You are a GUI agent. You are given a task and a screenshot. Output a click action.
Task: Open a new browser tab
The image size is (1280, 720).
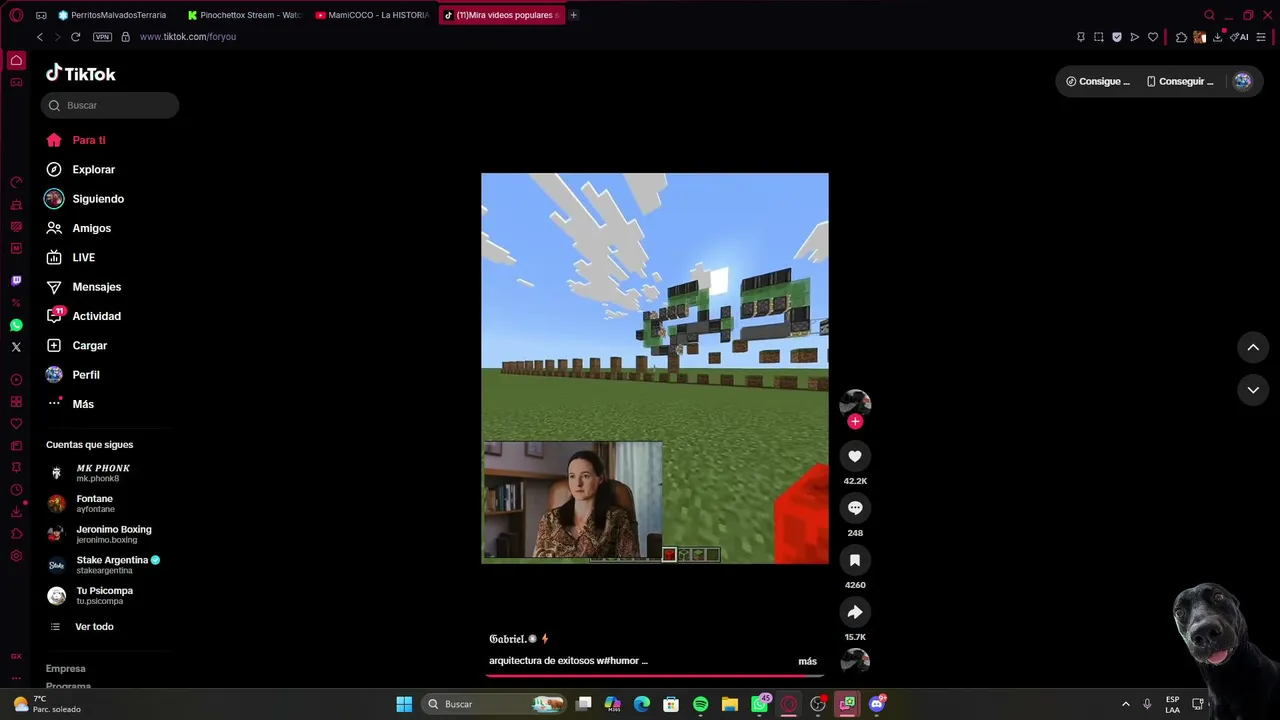tap(573, 15)
